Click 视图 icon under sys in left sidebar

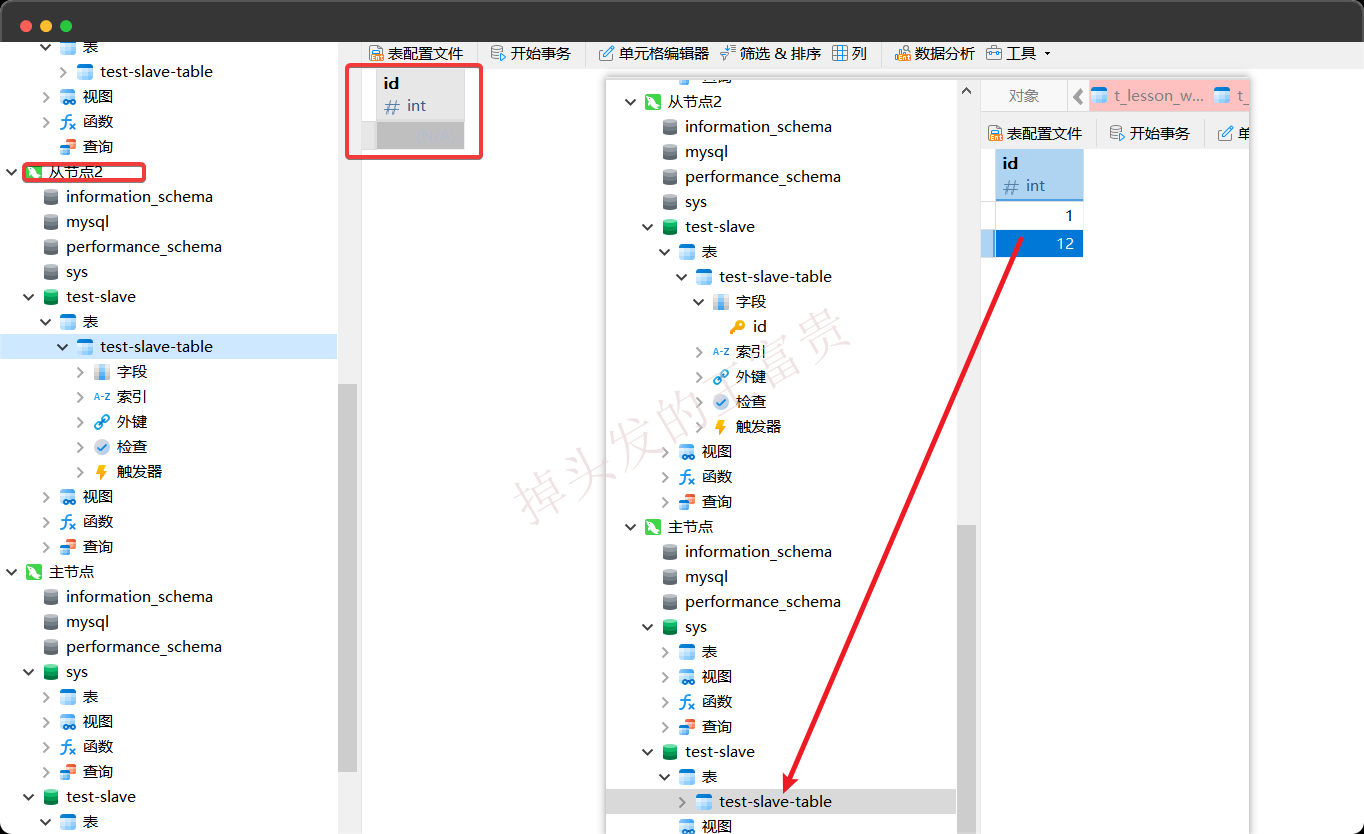(68, 722)
